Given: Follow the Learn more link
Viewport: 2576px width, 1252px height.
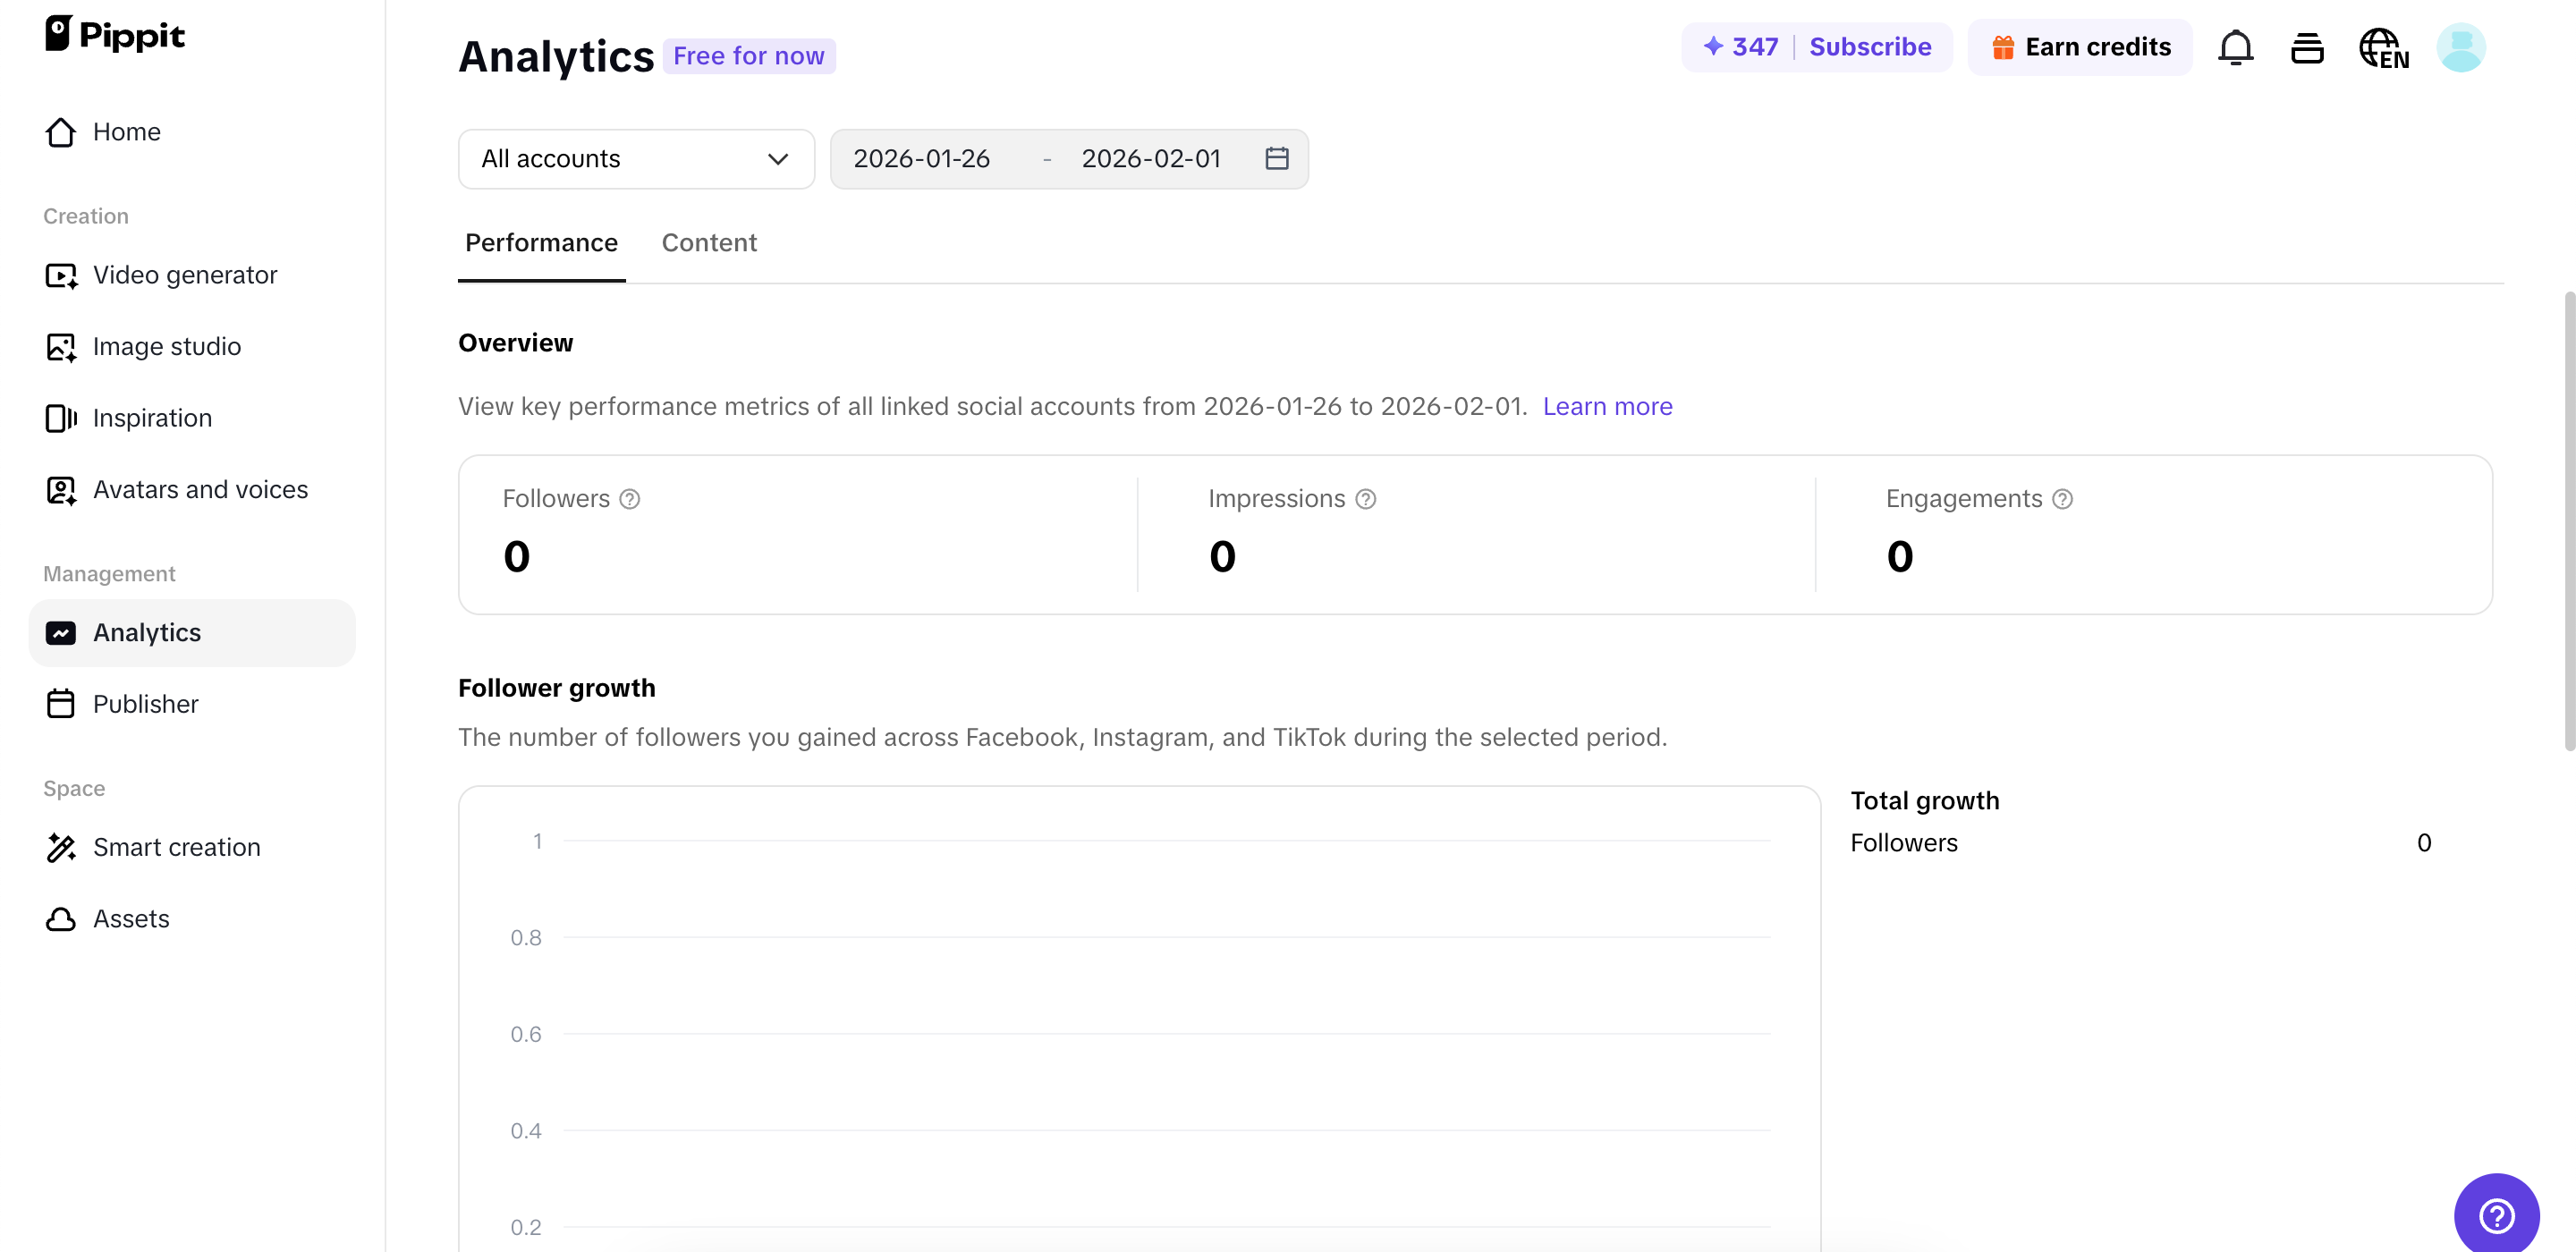Looking at the screenshot, I should coord(1607,406).
